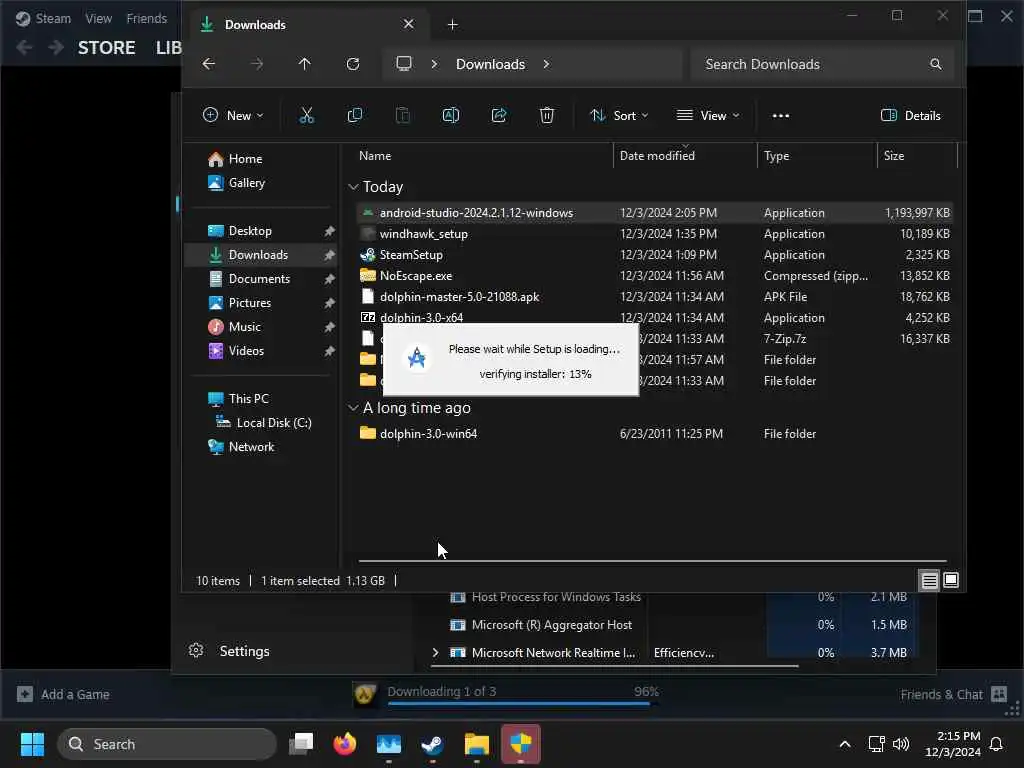Go back with Explorer's back arrow
The image size is (1024, 768).
coord(208,64)
